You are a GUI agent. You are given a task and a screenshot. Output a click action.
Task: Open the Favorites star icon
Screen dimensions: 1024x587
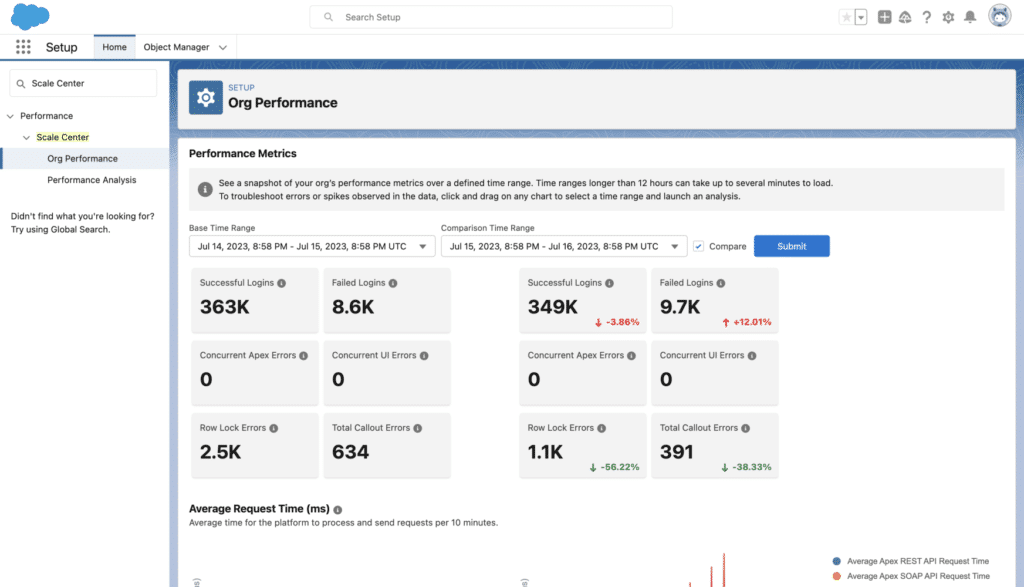pos(847,17)
